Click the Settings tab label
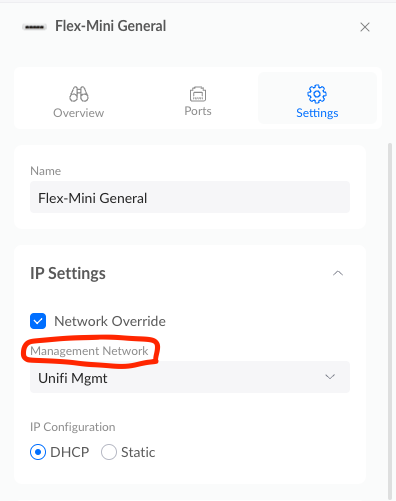The height and width of the screenshot is (501, 396). pos(317,113)
